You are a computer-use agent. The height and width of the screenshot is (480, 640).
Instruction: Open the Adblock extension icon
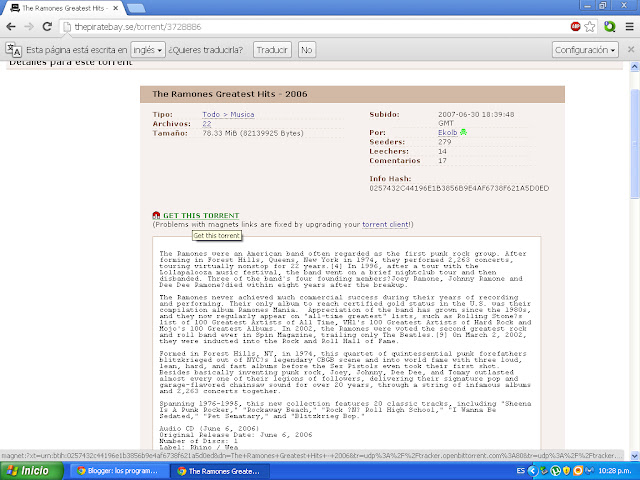click(x=576, y=27)
